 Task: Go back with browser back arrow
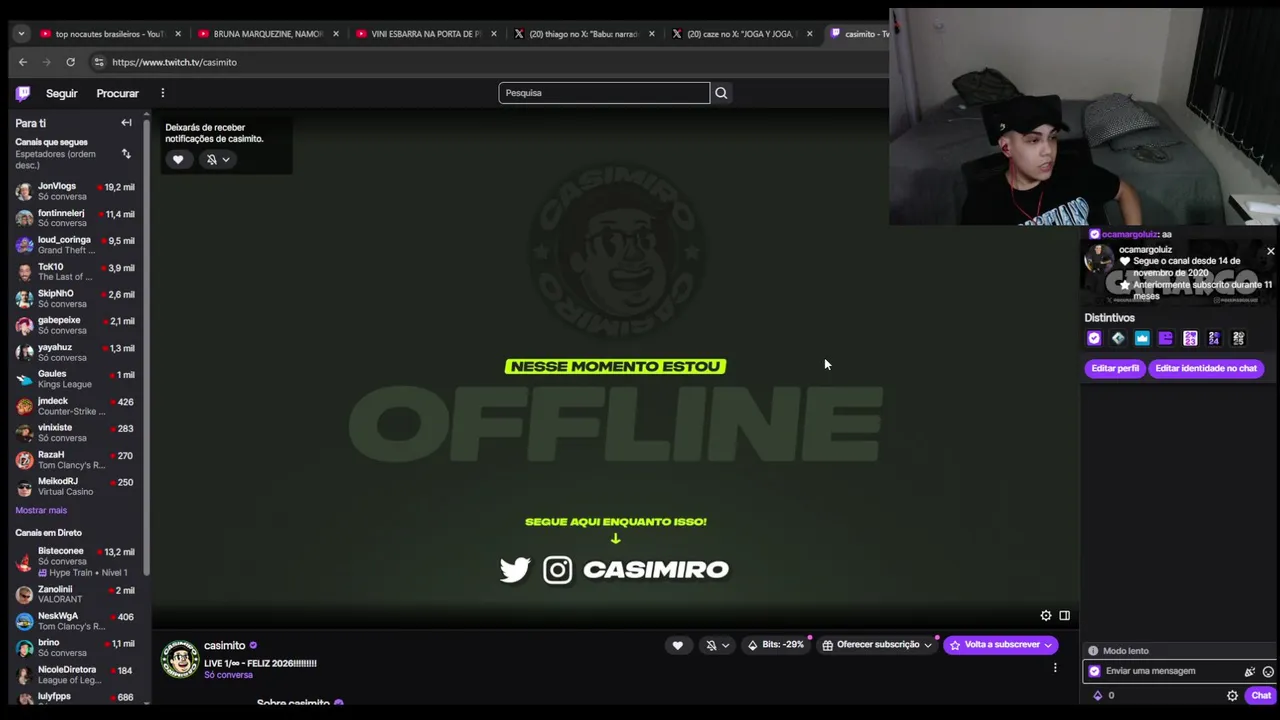23,62
